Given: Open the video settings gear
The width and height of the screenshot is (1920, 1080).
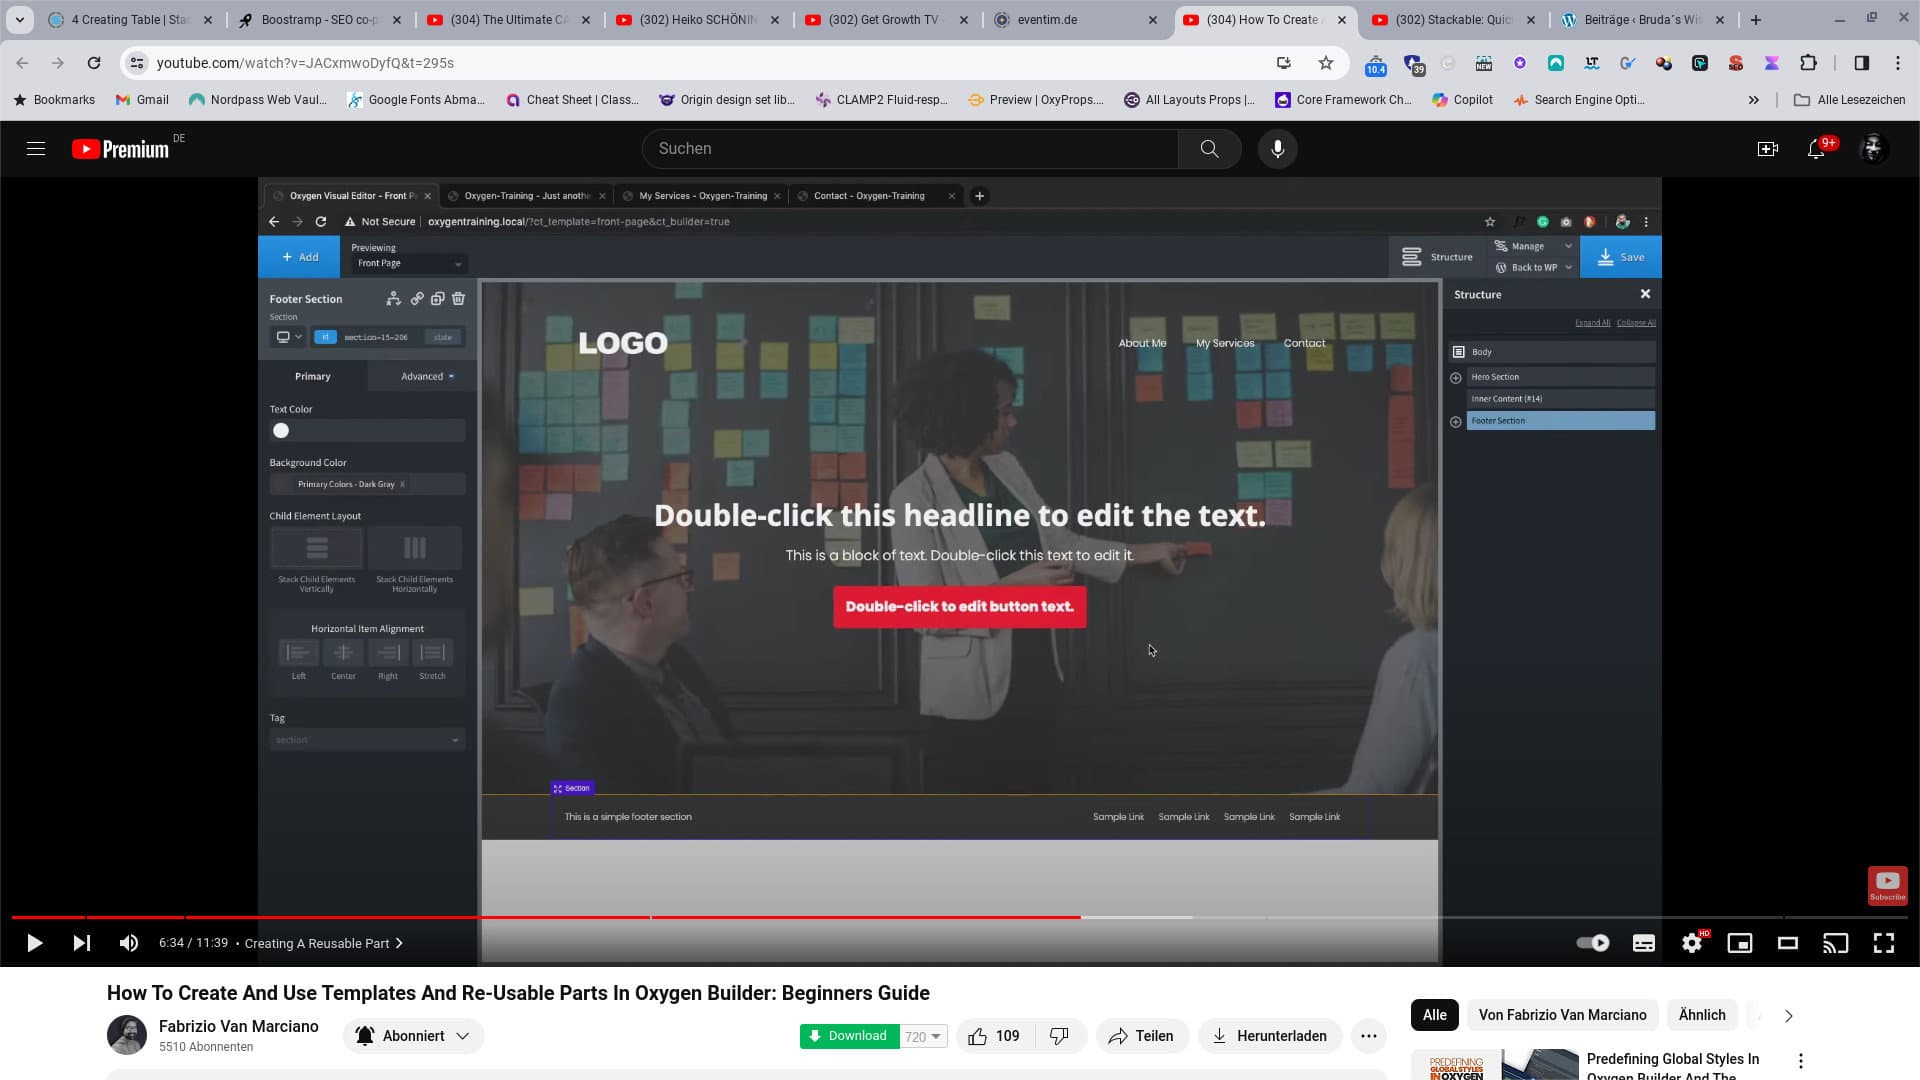Looking at the screenshot, I should [x=1691, y=943].
